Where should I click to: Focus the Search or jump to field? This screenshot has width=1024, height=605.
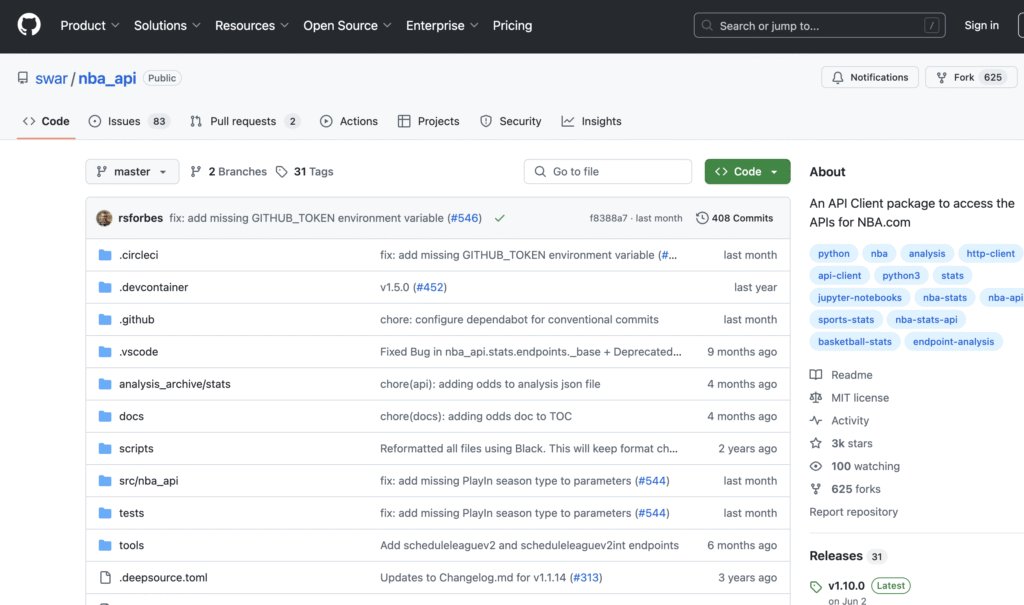tap(820, 25)
